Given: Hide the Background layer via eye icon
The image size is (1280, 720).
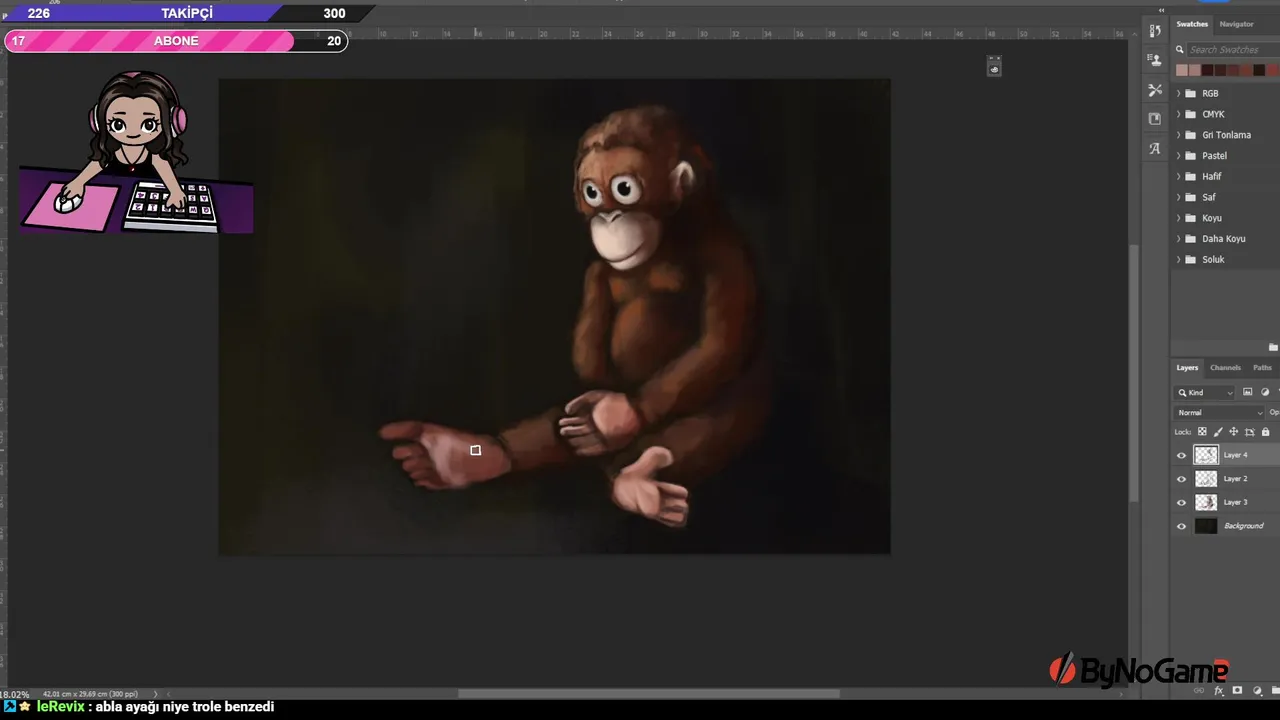Looking at the screenshot, I should point(1181,526).
